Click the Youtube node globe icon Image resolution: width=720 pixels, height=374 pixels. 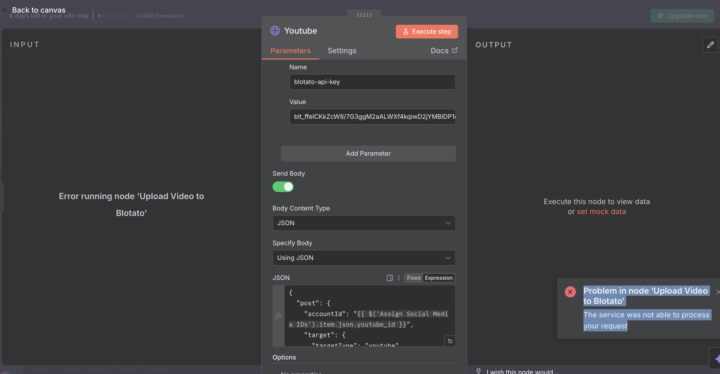pyautogui.click(x=275, y=31)
